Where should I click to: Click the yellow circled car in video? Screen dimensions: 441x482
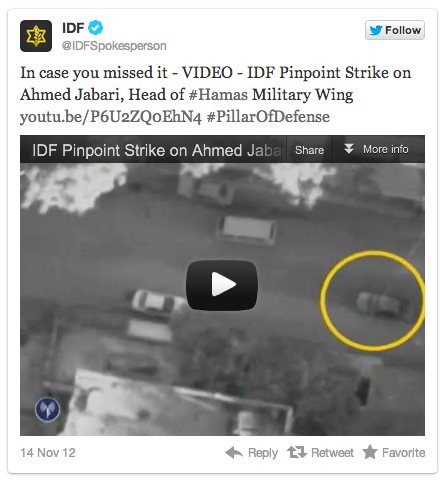(381, 303)
